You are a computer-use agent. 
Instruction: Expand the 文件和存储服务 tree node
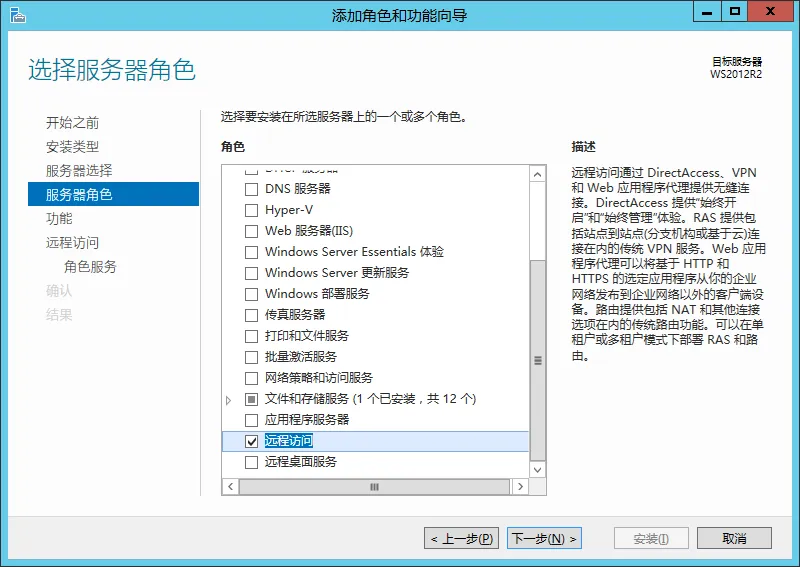coord(229,400)
